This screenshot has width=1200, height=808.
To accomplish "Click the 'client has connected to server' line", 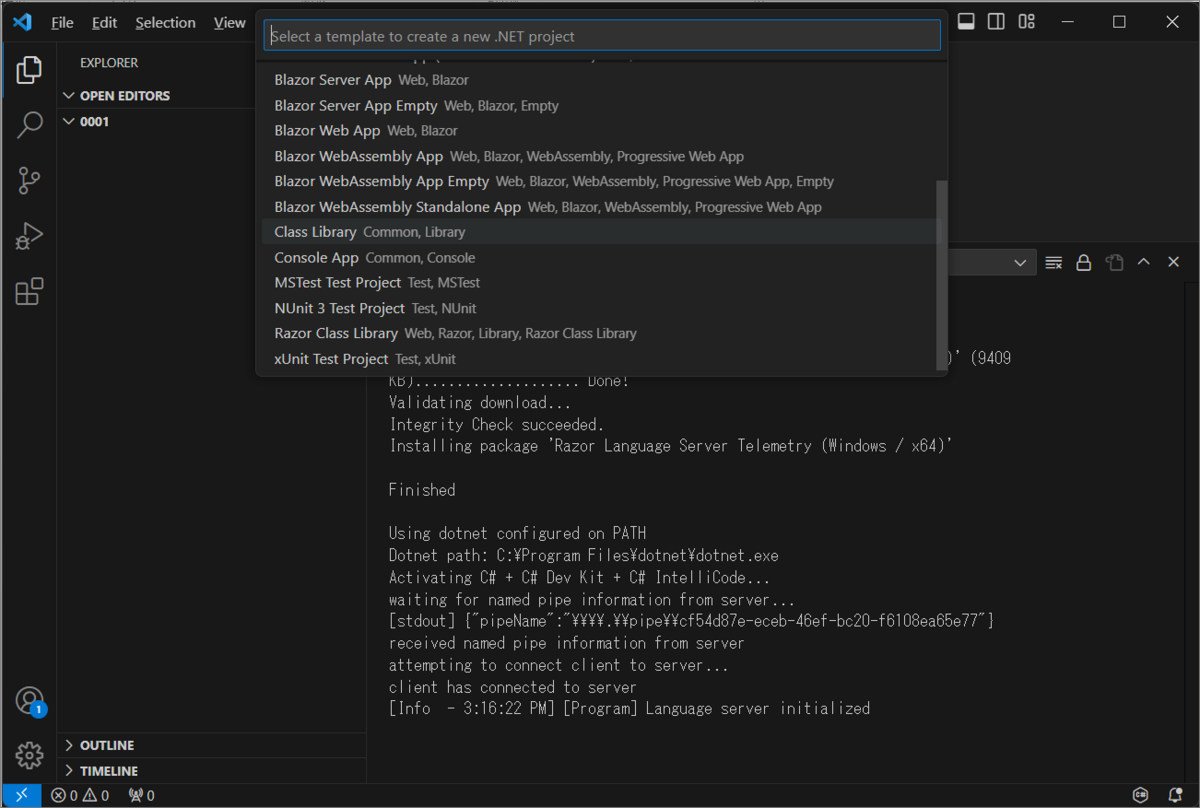I will click(513, 687).
